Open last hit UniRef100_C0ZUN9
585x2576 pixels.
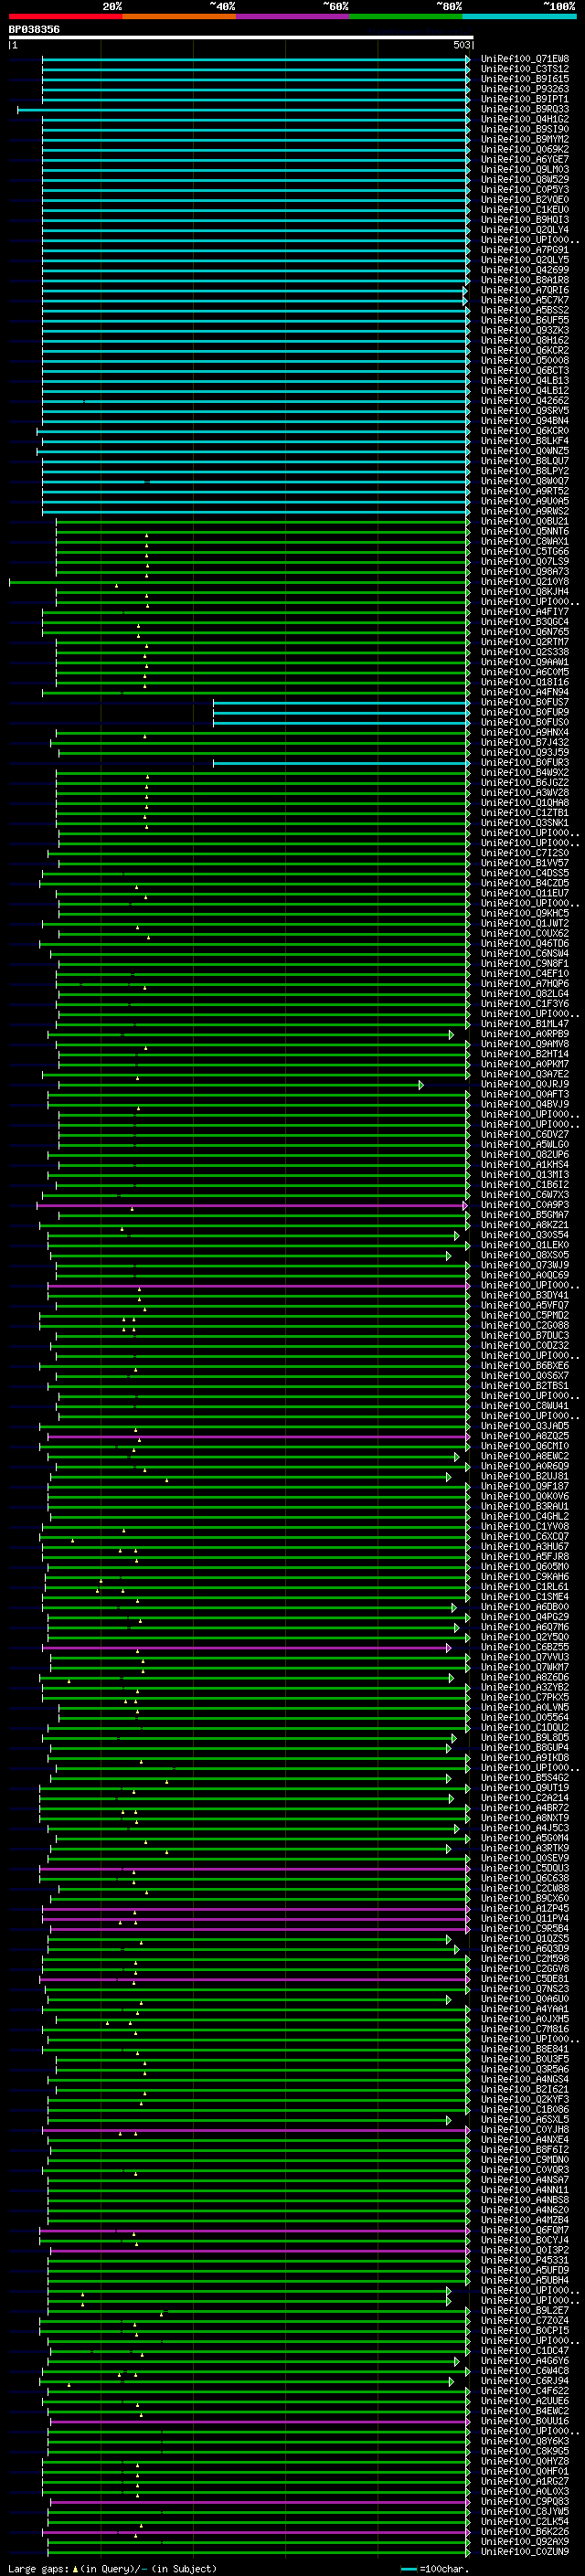(525, 2552)
